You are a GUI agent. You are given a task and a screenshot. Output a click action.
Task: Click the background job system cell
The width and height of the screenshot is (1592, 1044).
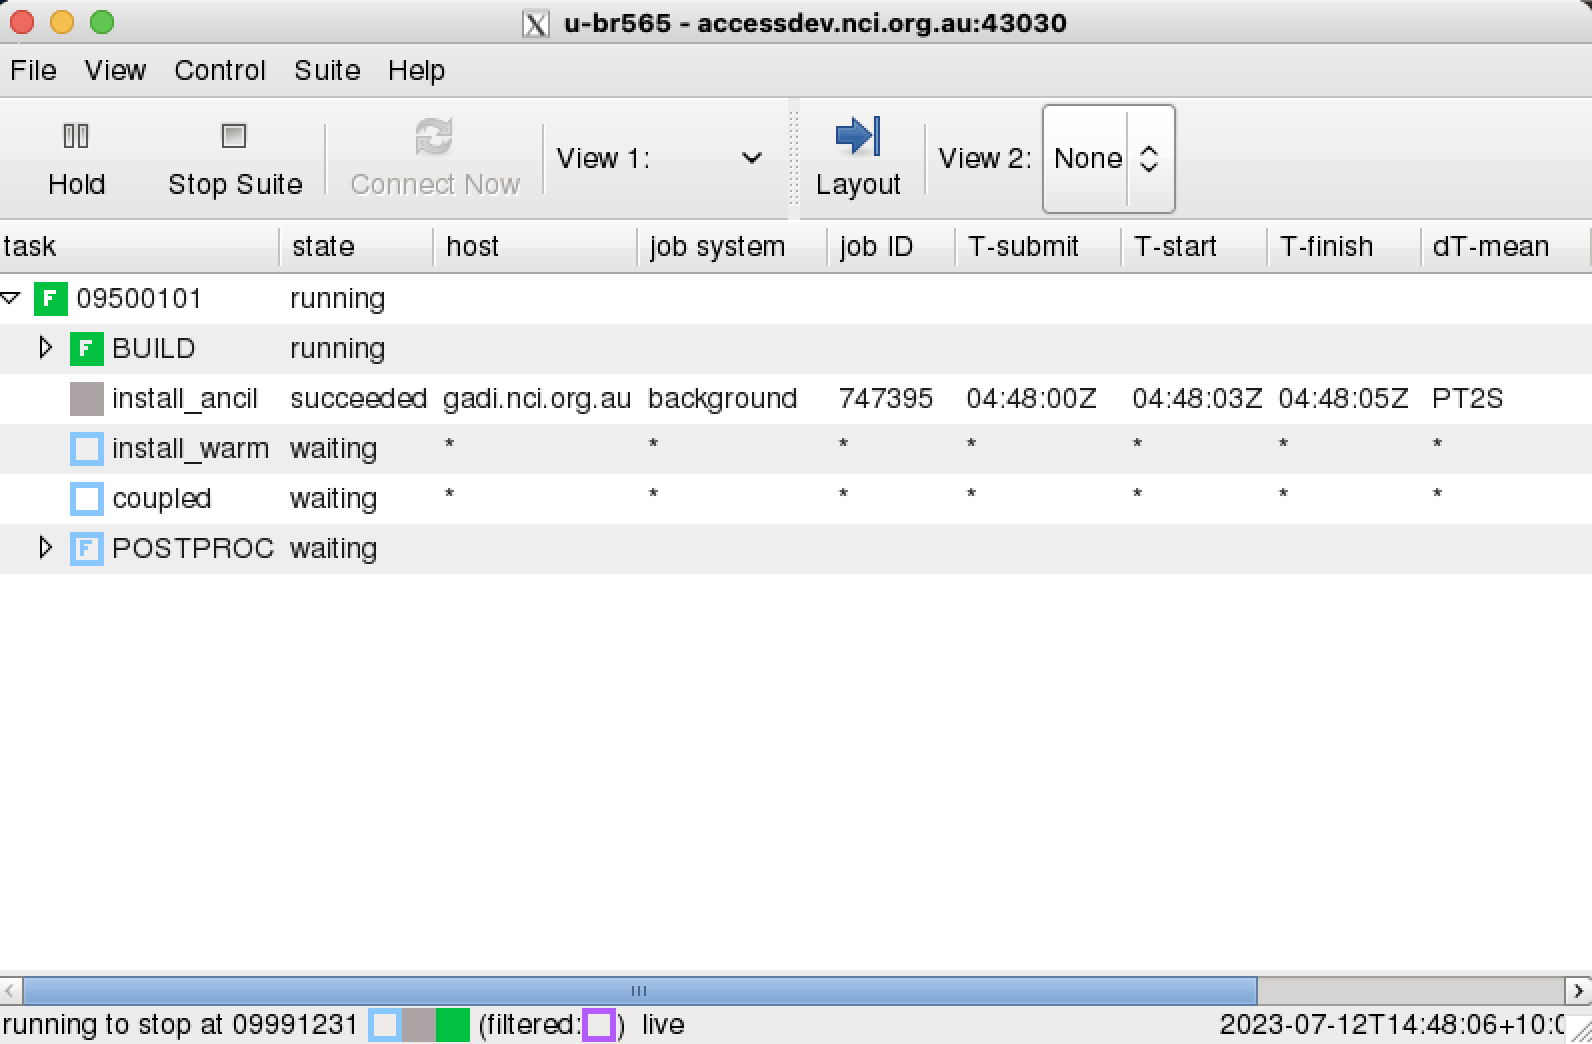coord(723,398)
